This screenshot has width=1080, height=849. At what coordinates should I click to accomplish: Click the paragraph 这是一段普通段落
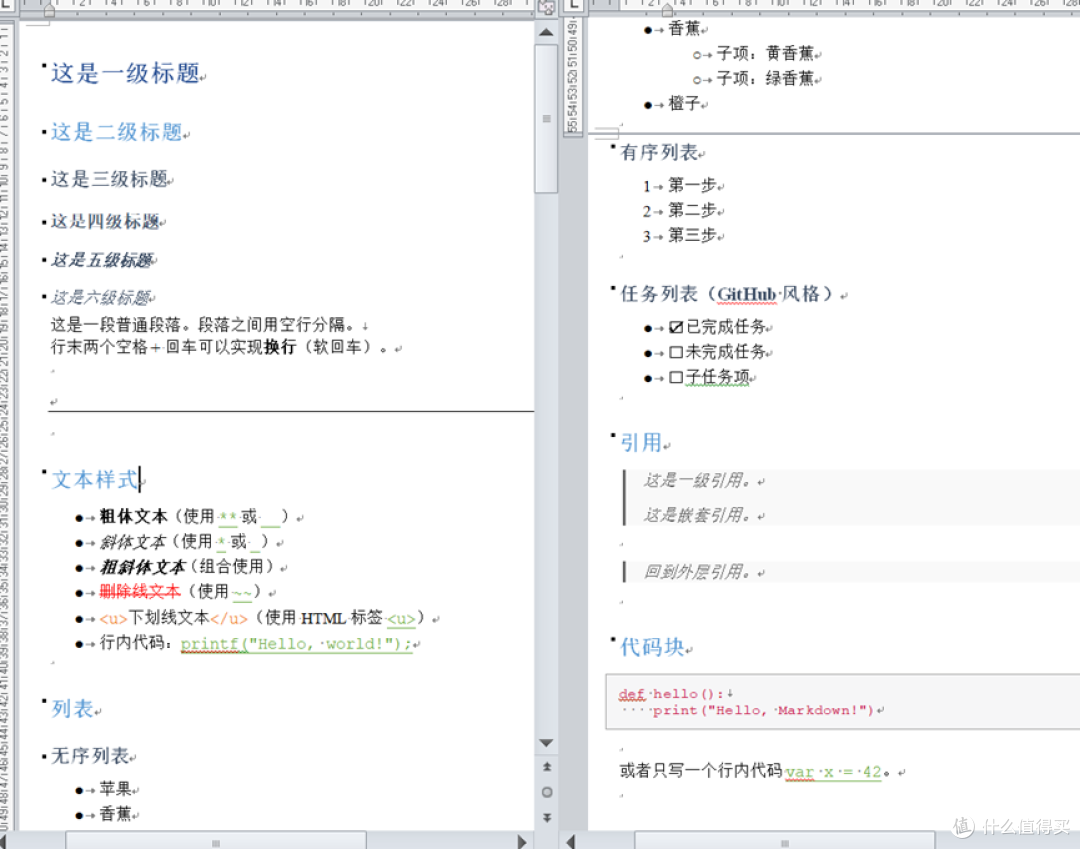[205, 324]
